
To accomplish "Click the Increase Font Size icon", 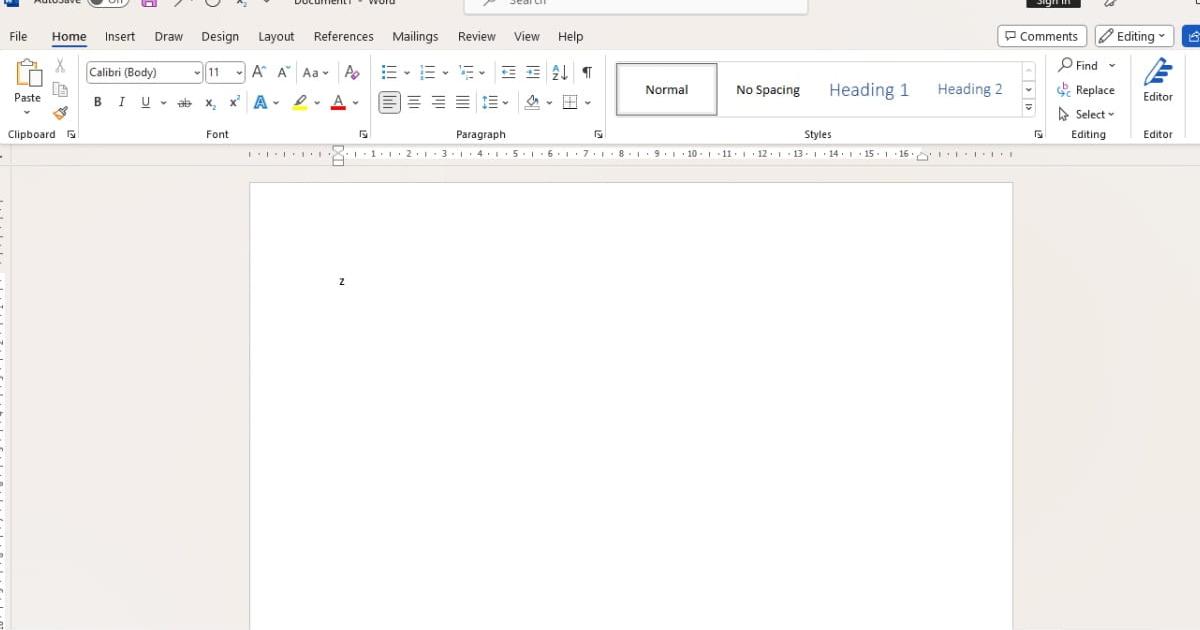I will [x=257, y=71].
